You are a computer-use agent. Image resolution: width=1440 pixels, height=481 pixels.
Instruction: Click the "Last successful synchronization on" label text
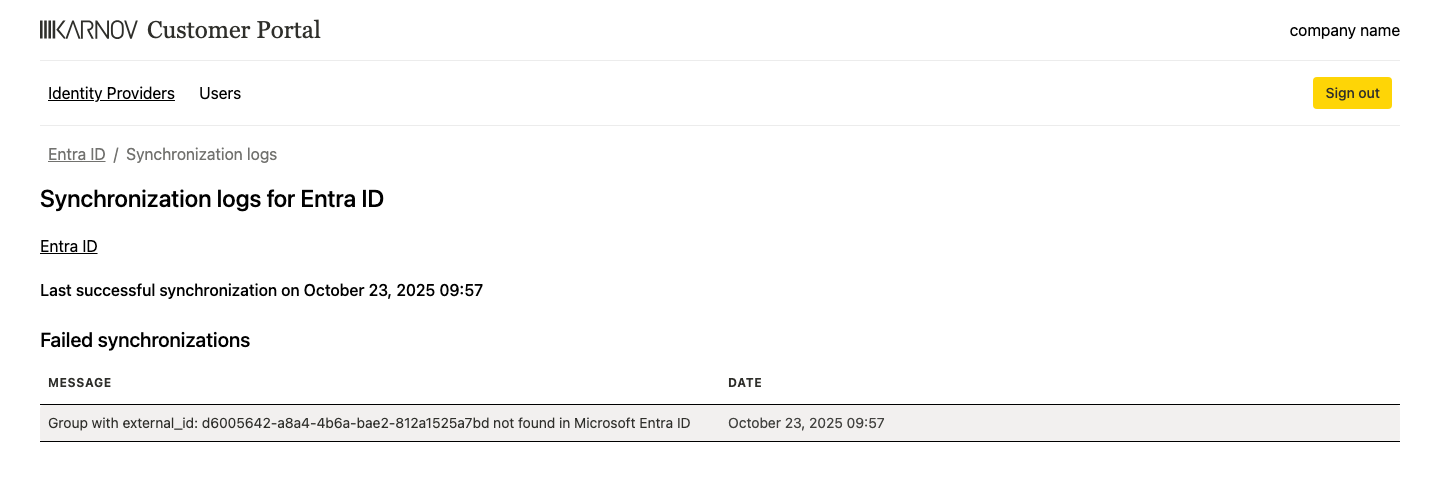[170, 291]
